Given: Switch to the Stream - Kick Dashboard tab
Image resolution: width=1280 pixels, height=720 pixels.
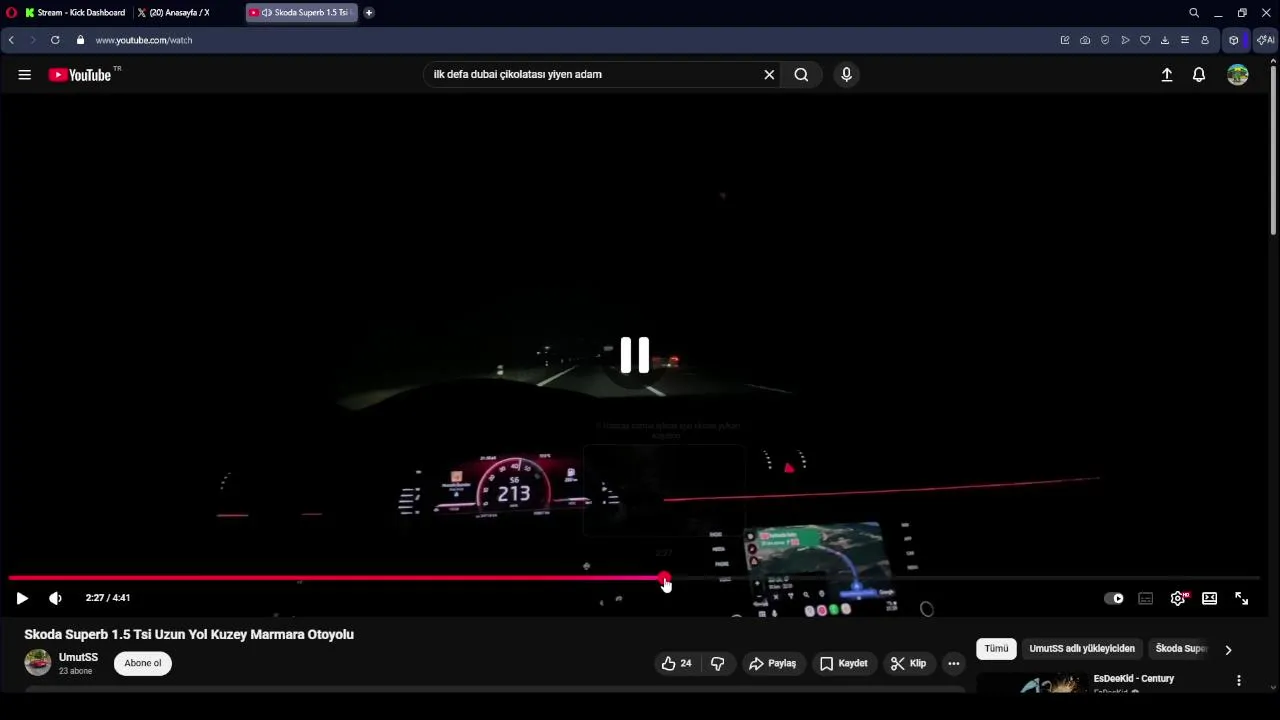Looking at the screenshot, I should [76, 13].
